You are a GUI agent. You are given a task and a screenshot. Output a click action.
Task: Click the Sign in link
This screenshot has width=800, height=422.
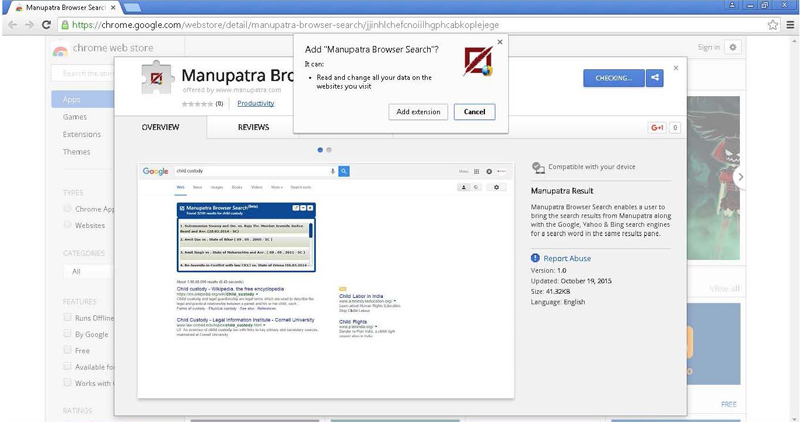[709, 47]
